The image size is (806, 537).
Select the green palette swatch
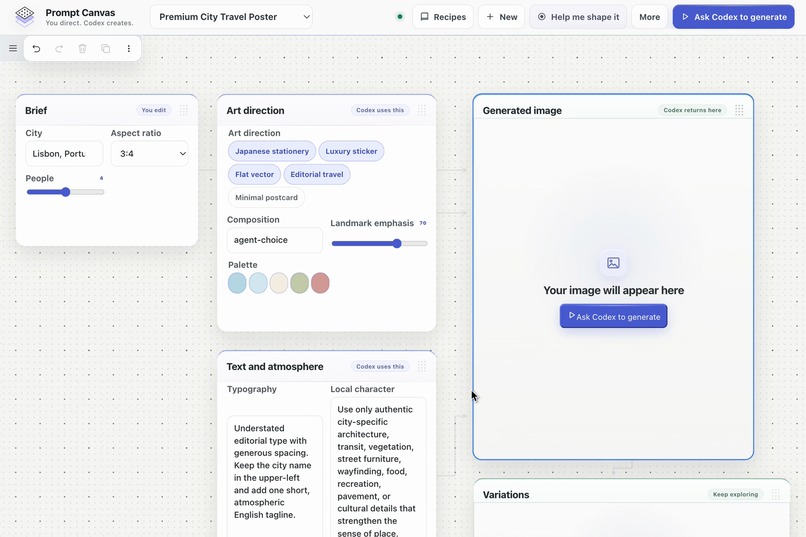299,283
